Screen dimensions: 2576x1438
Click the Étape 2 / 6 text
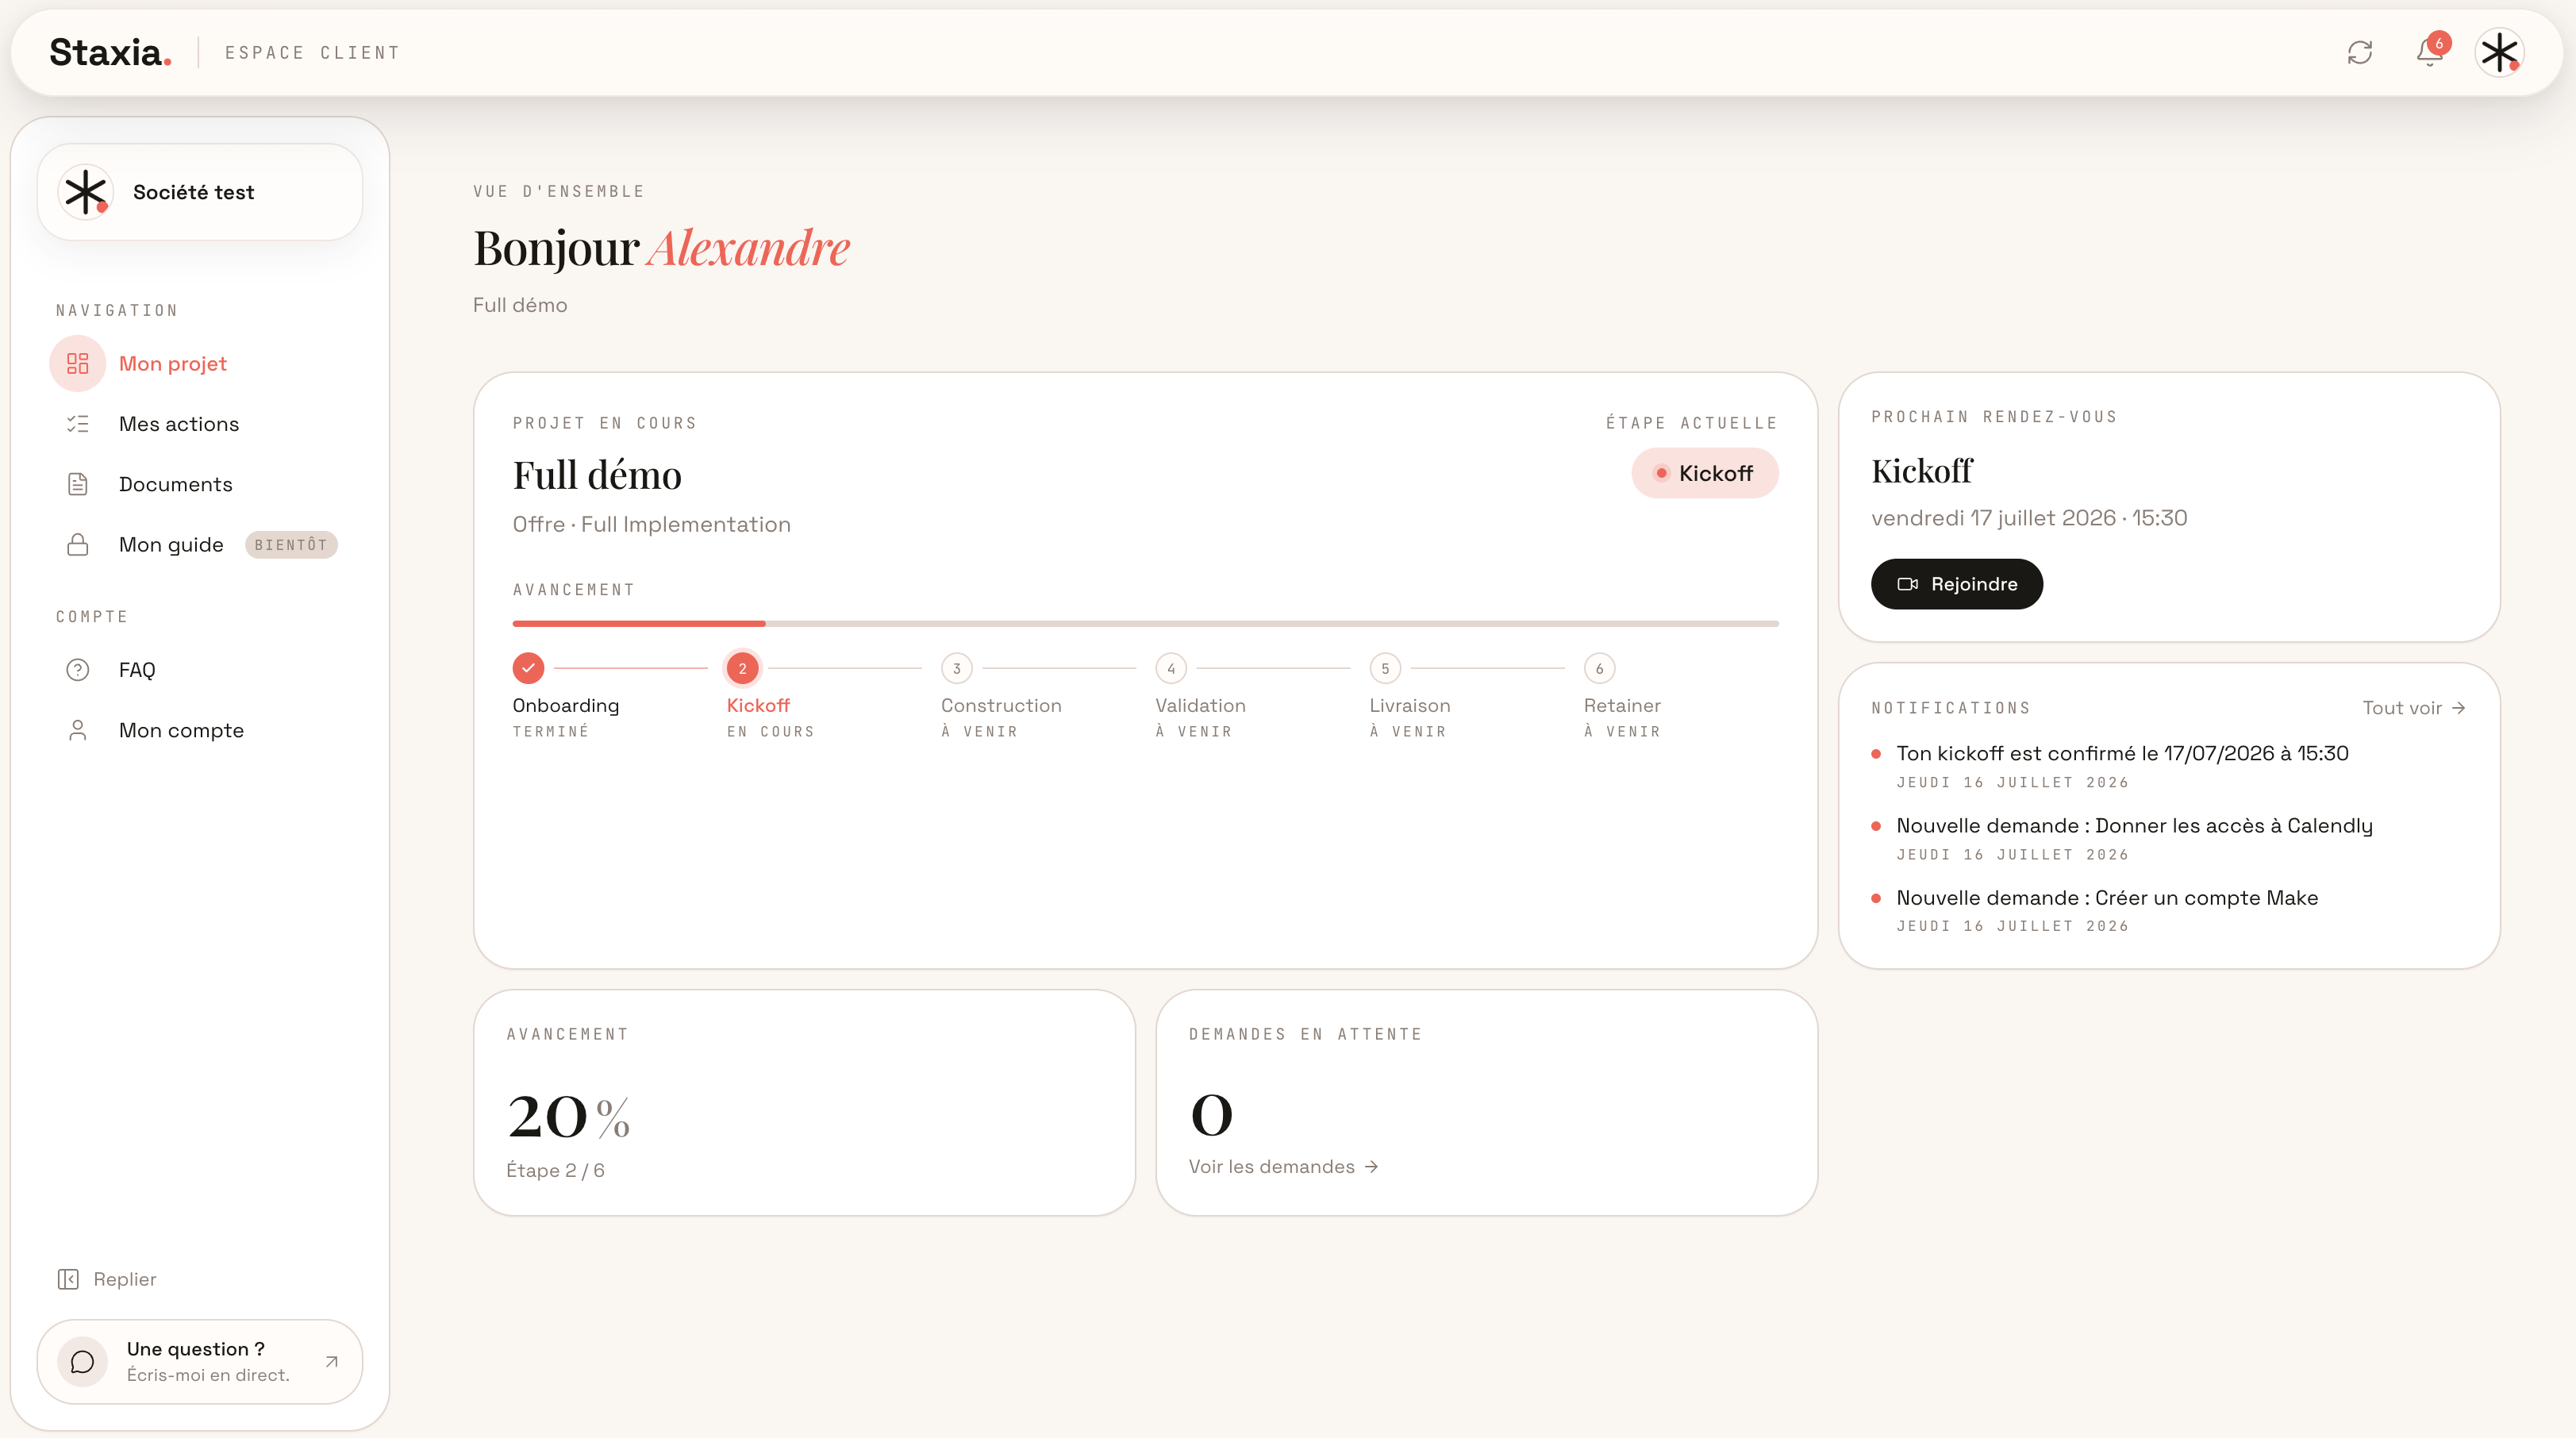(x=555, y=1170)
